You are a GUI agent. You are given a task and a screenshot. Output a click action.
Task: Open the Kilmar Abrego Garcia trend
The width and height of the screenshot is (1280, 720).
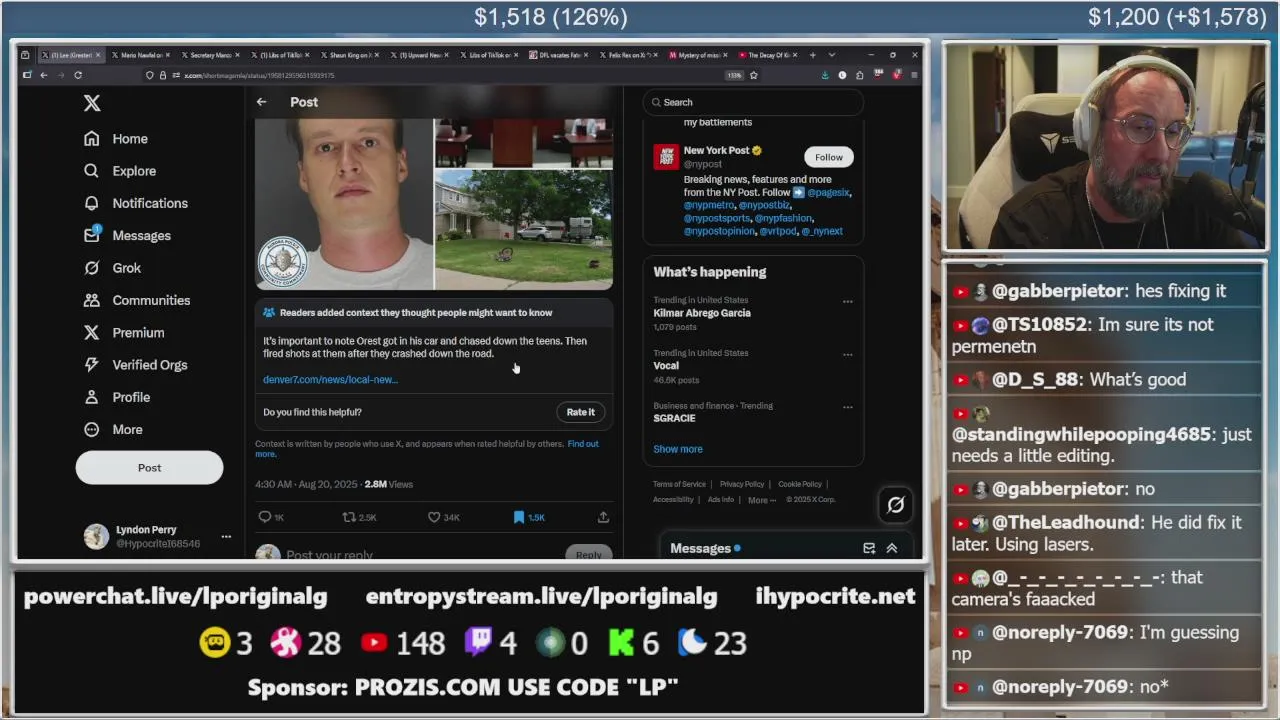tap(702, 313)
